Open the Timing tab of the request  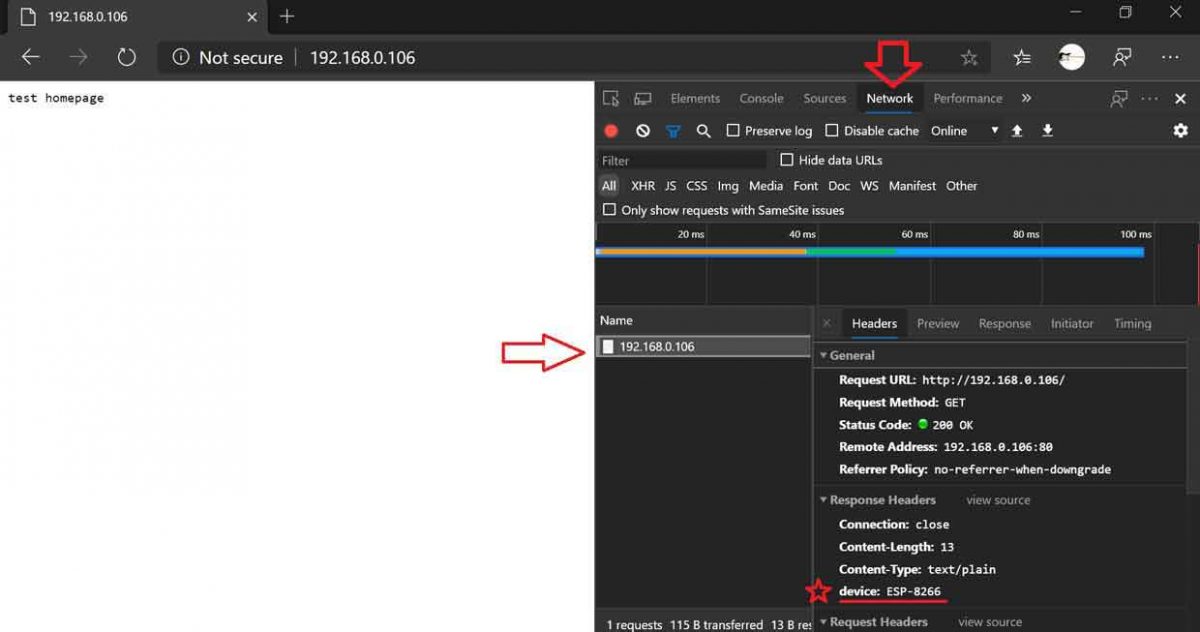tap(1133, 324)
